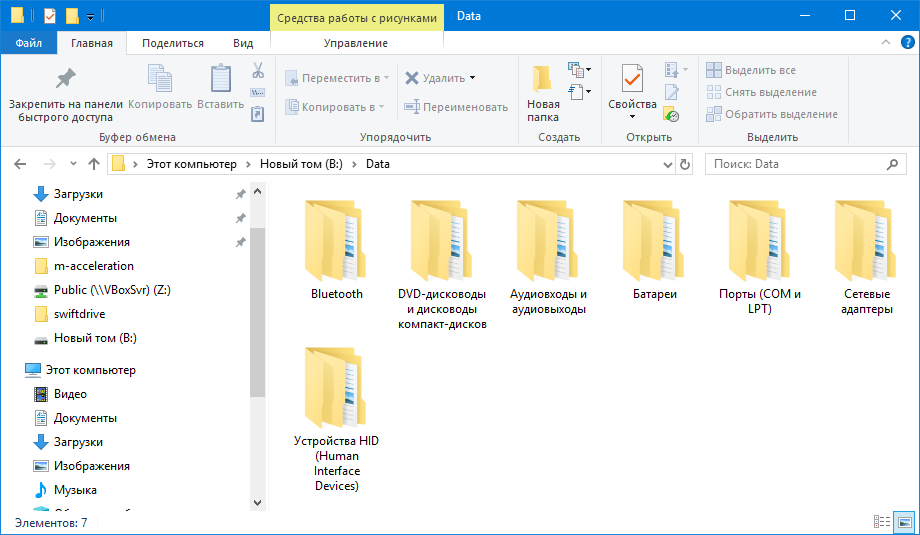Click Переименовать button

[456, 107]
